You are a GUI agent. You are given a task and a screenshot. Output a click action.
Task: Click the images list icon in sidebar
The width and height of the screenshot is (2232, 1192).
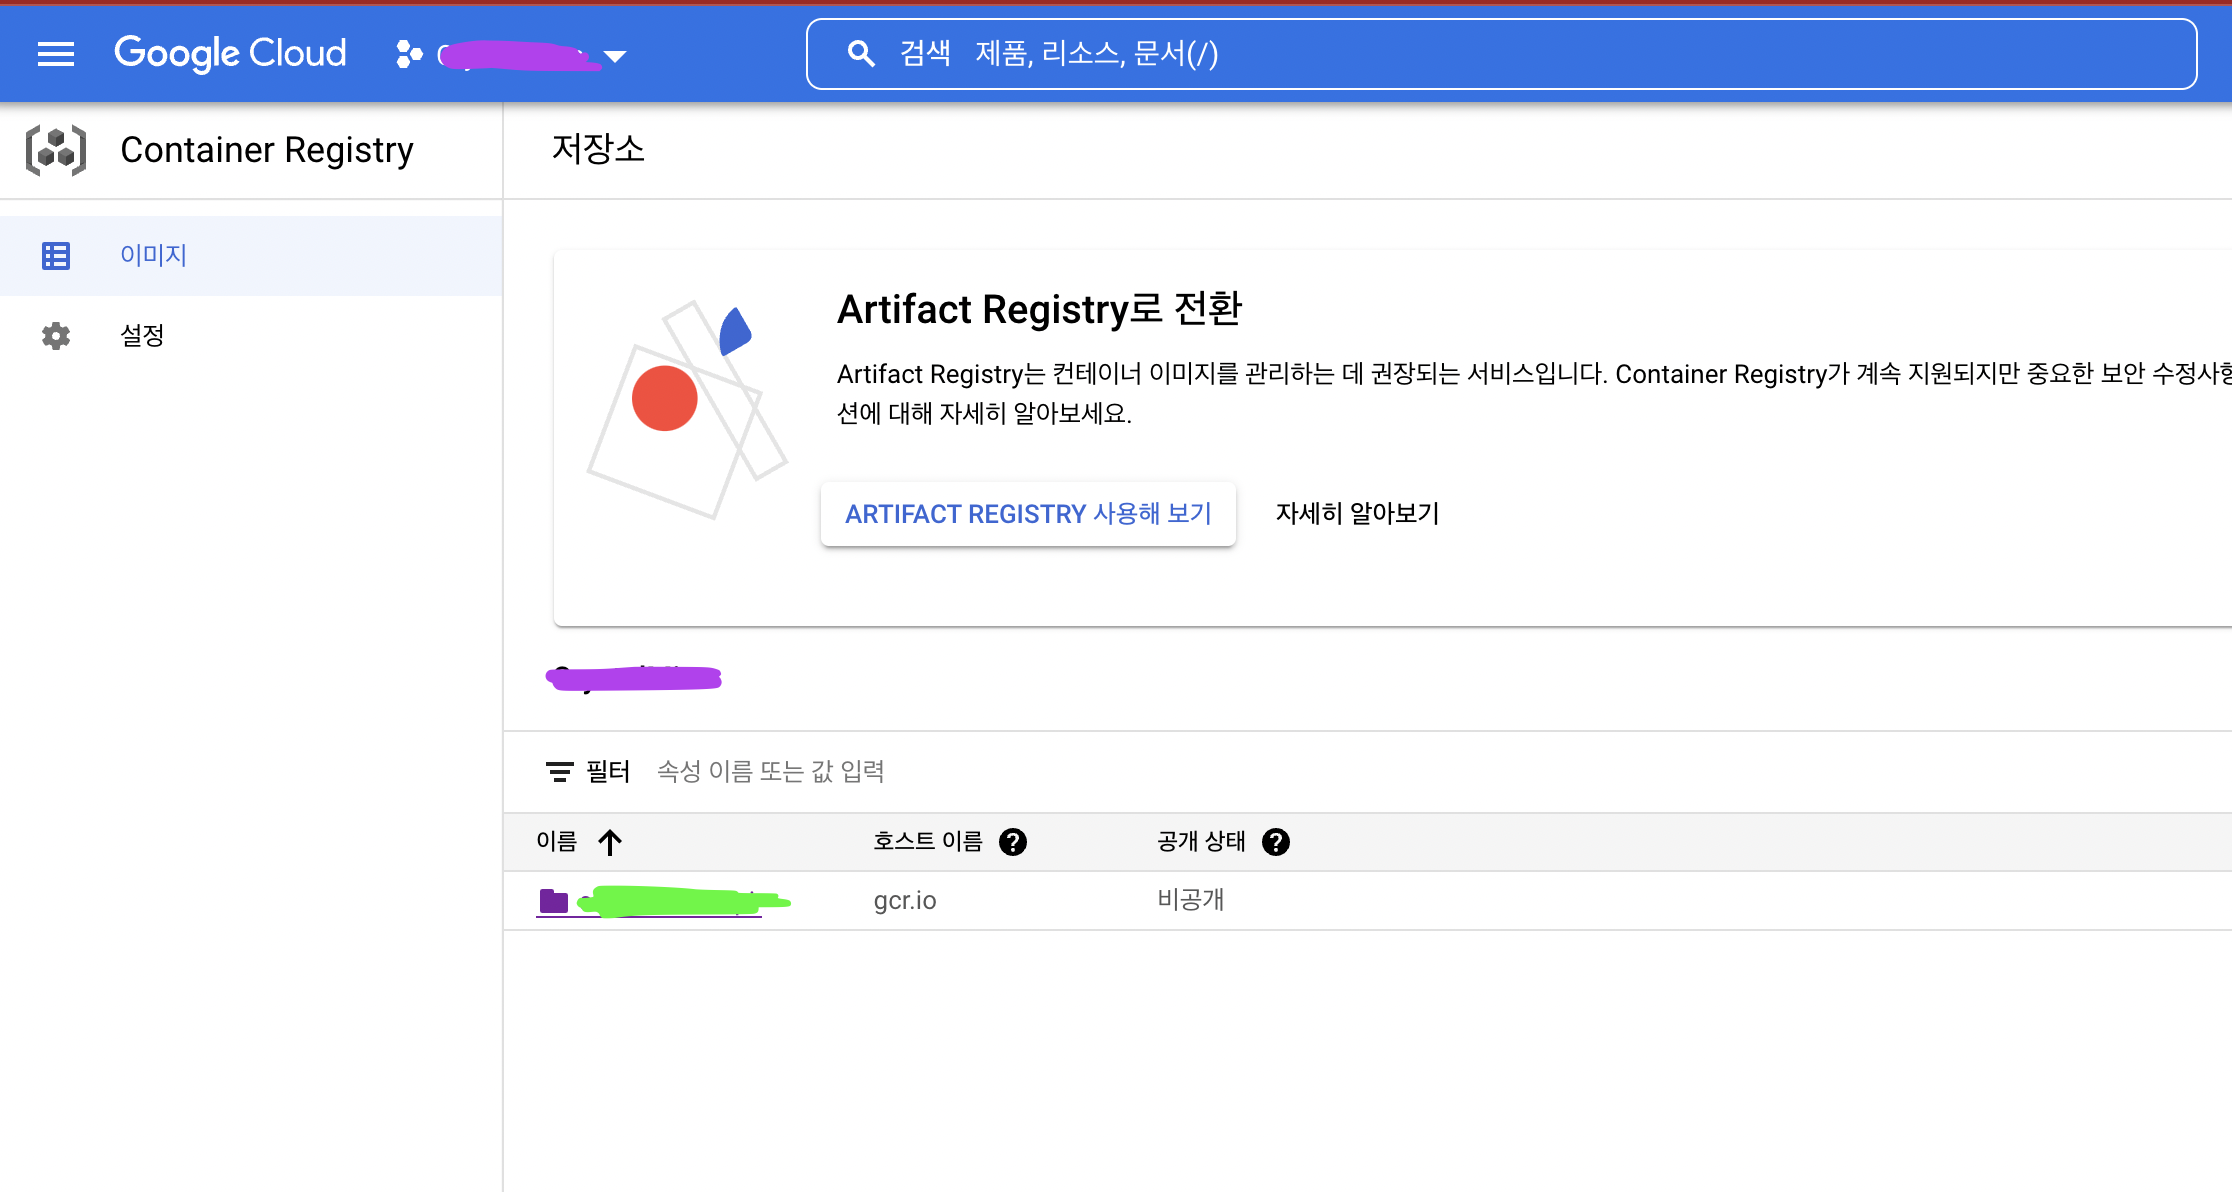click(x=56, y=256)
